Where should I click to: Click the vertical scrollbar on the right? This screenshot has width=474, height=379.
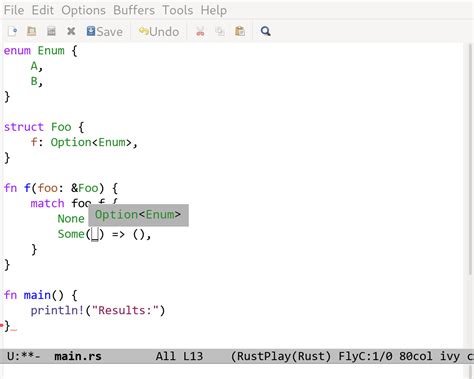470,160
